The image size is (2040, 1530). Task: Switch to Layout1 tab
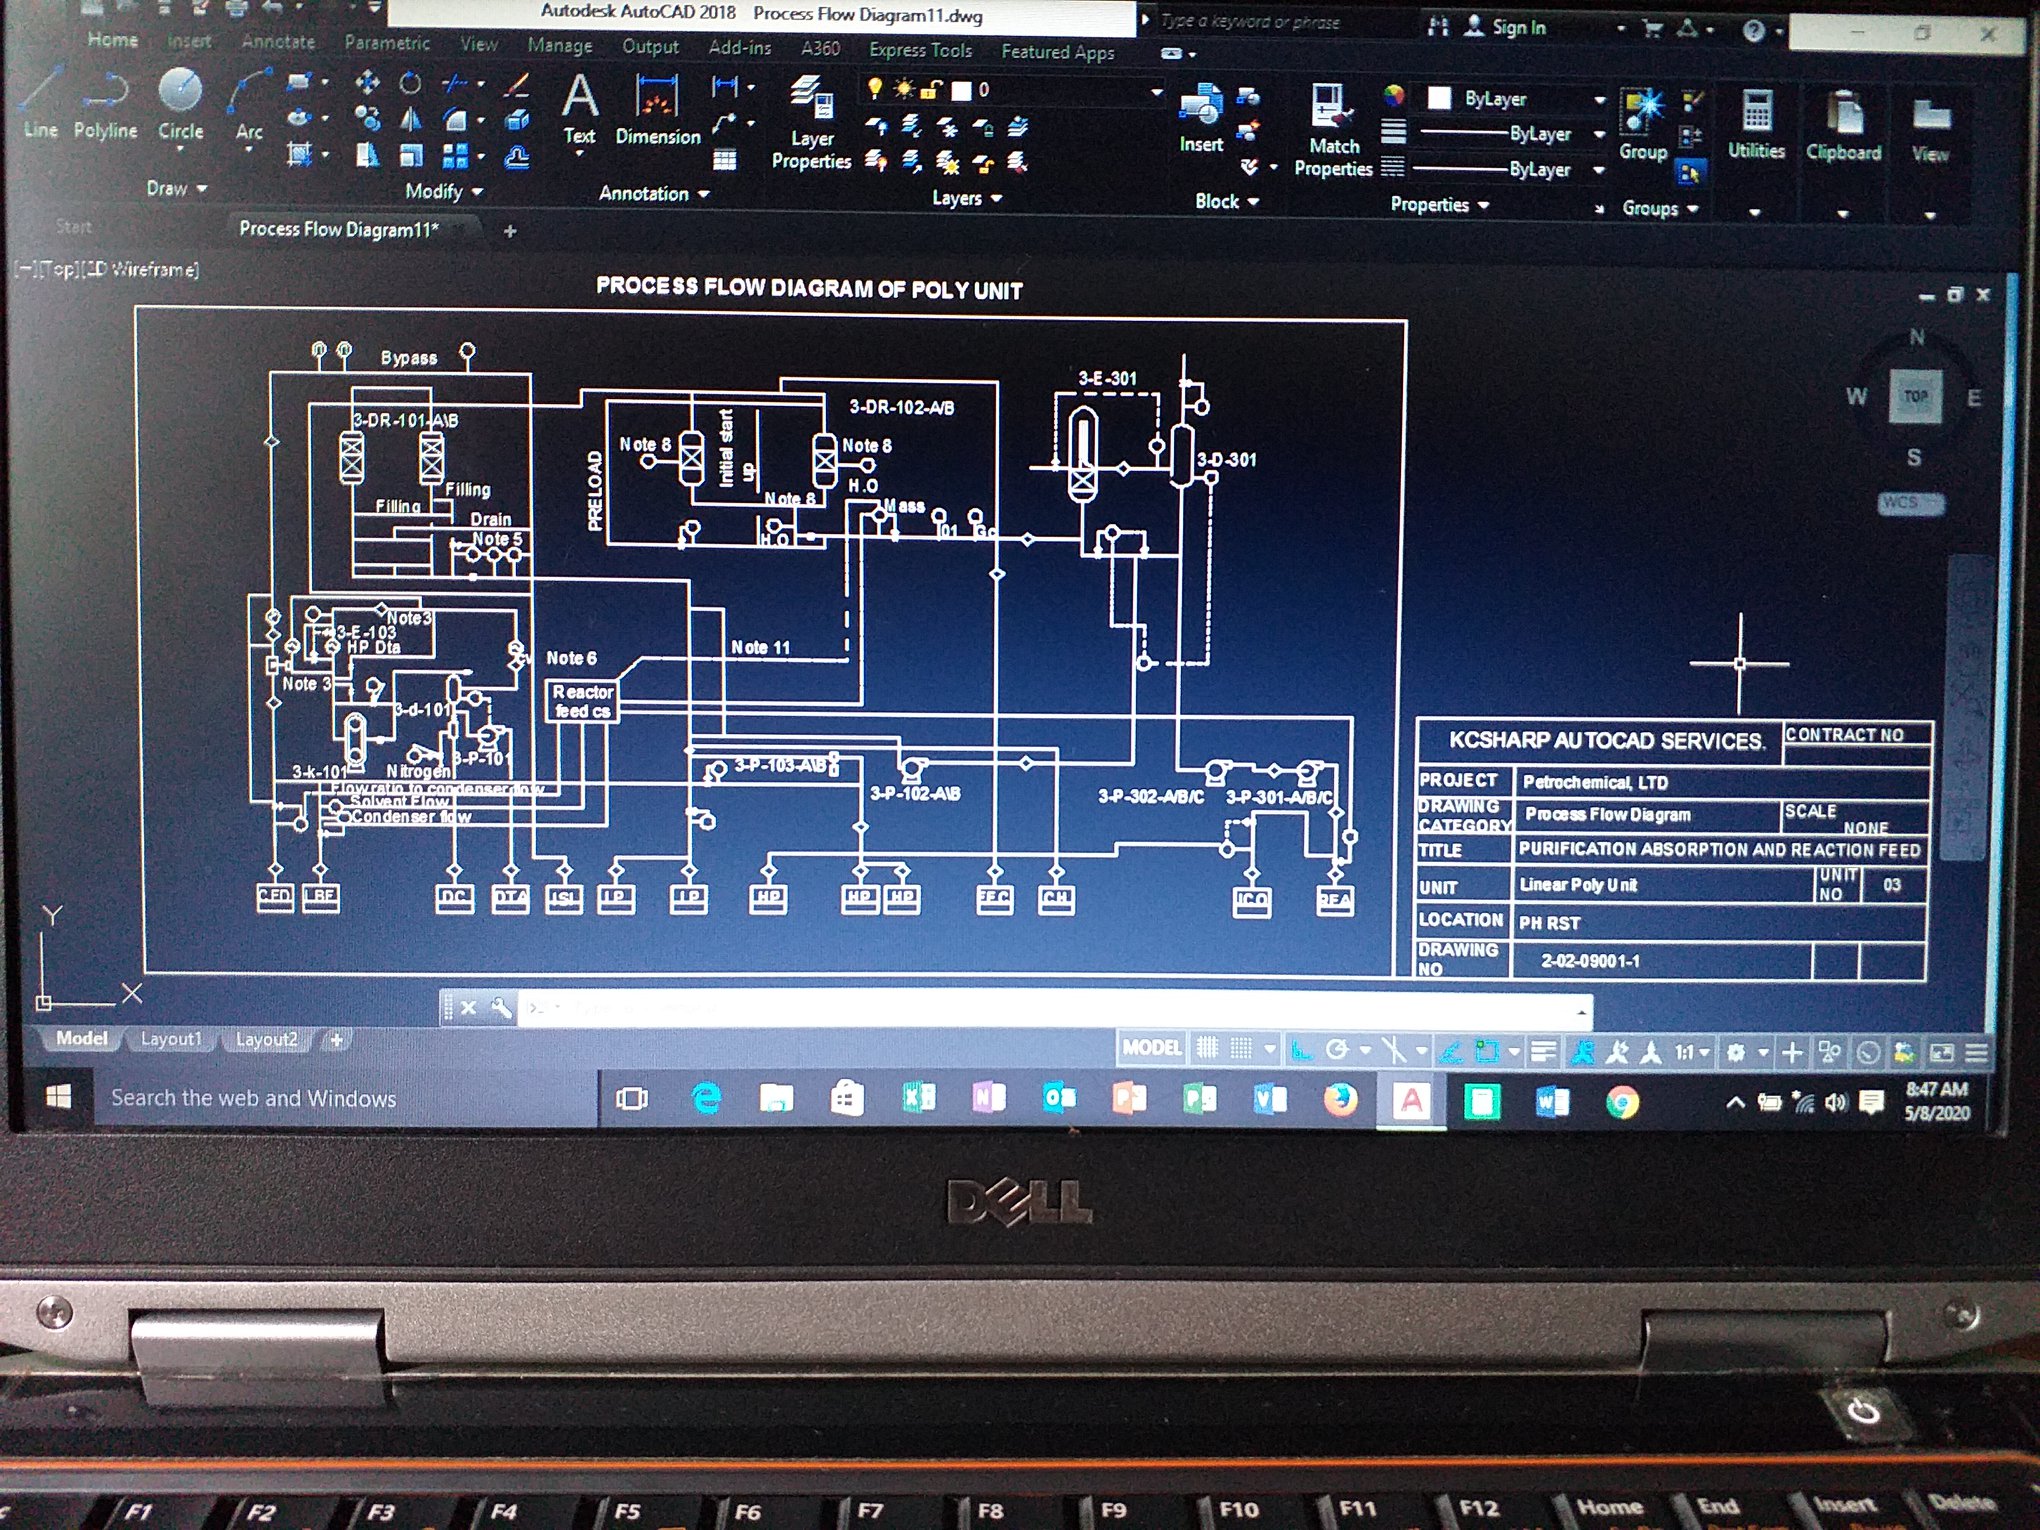point(171,1039)
